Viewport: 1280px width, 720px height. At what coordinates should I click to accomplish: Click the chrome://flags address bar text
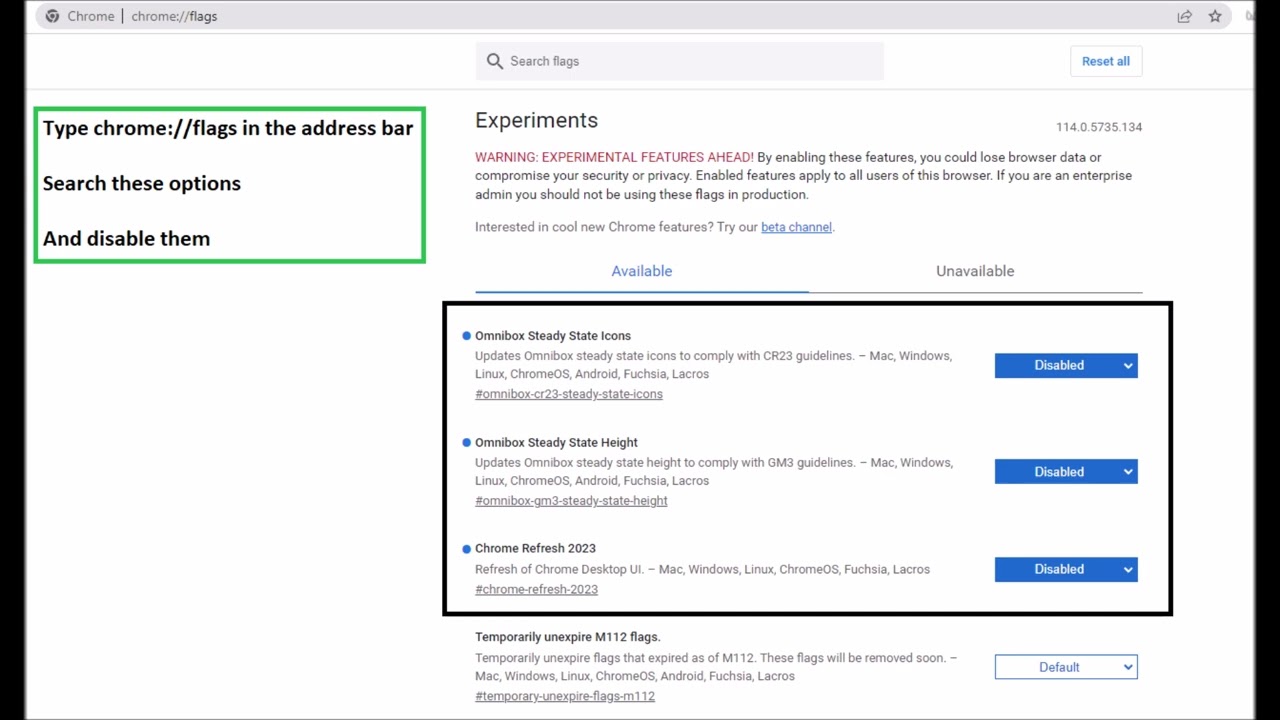(174, 16)
